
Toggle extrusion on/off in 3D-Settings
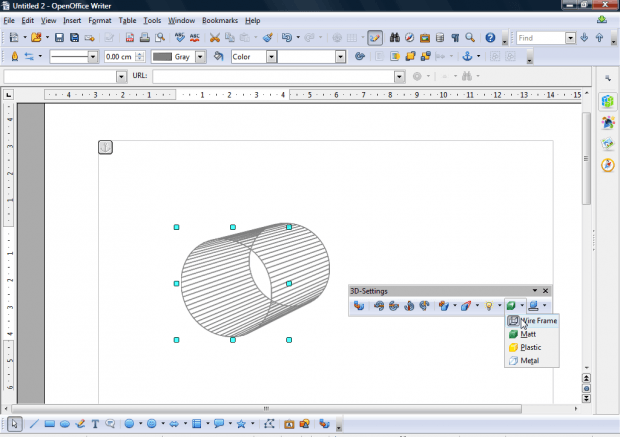point(357,305)
